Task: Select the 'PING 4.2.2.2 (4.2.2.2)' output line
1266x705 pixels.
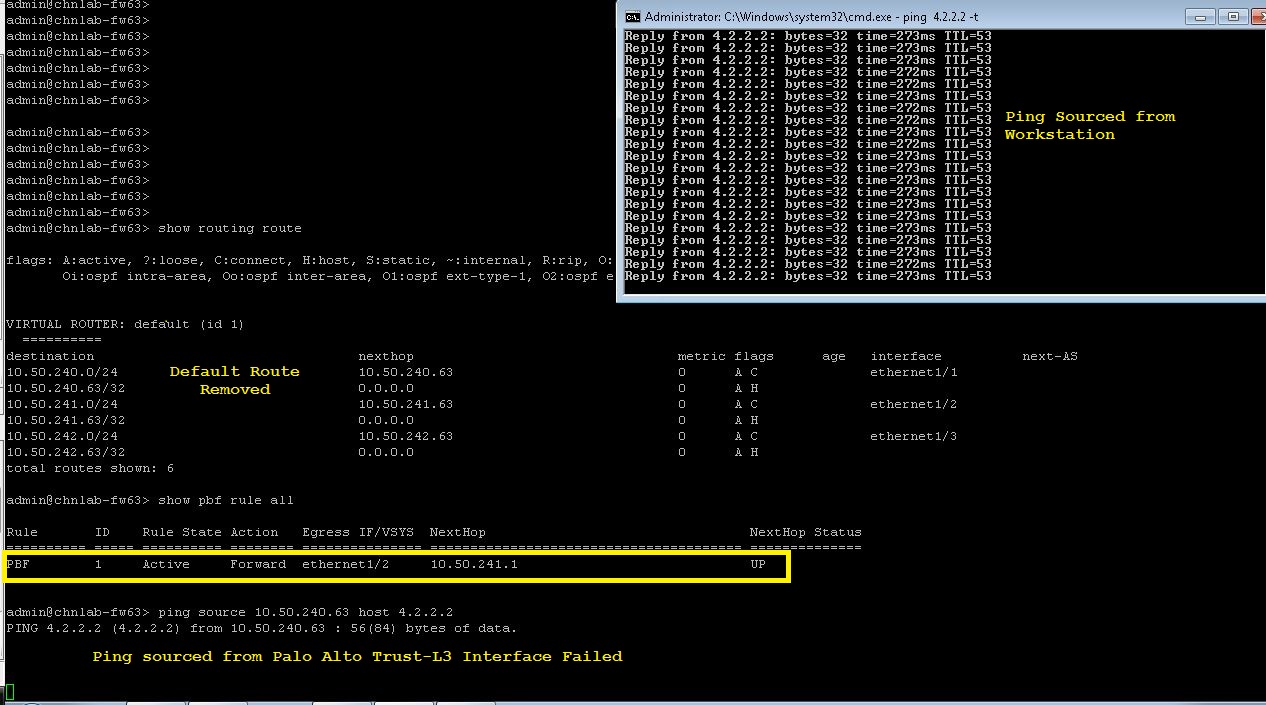Action: (x=262, y=628)
